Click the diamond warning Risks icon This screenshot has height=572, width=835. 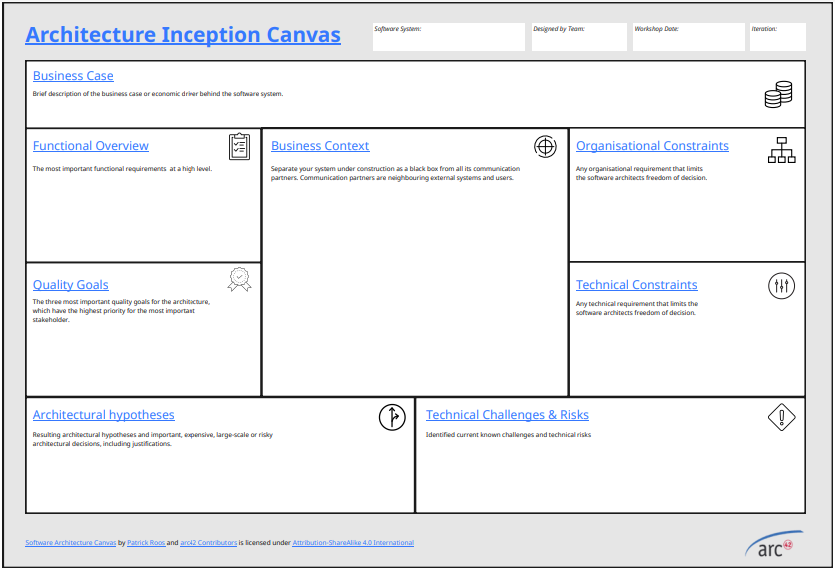[x=781, y=417]
